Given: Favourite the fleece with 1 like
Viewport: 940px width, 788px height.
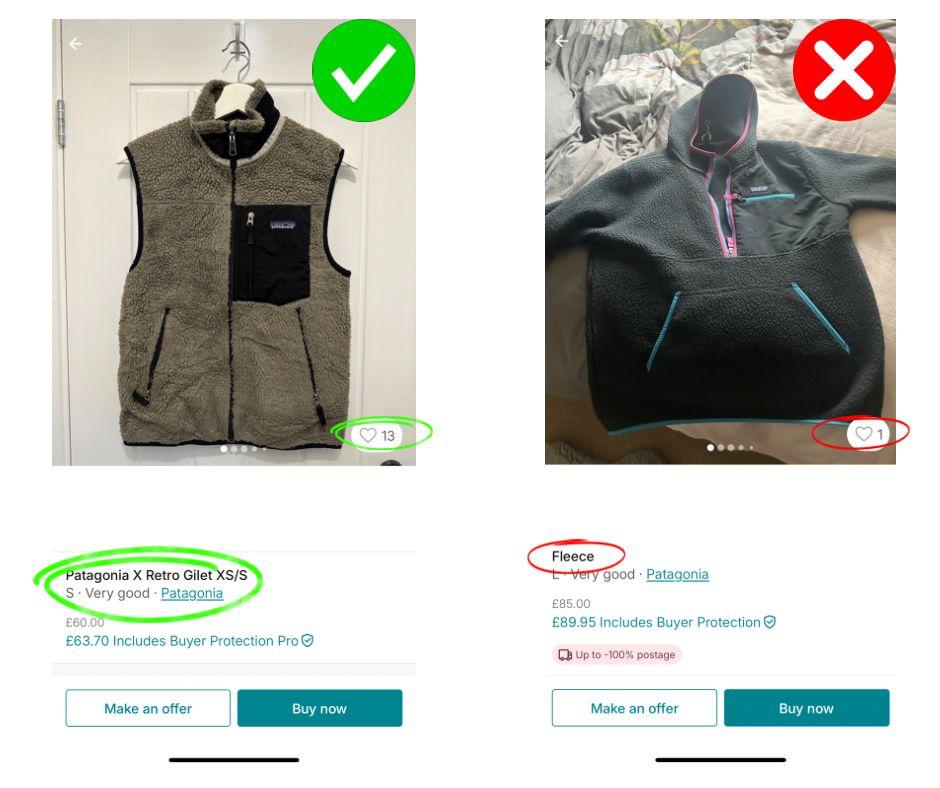Looking at the screenshot, I should tap(867, 434).
